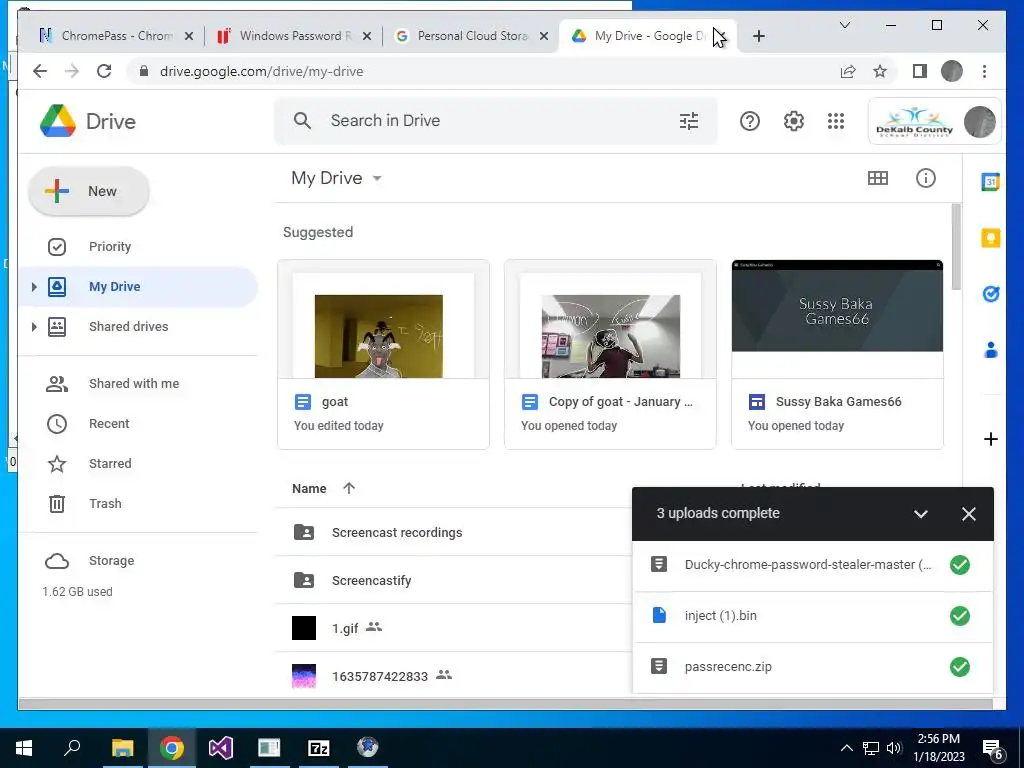Screen dimensions: 1024x768
Task: Open Windows taskbar search
Action: click(72, 746)
